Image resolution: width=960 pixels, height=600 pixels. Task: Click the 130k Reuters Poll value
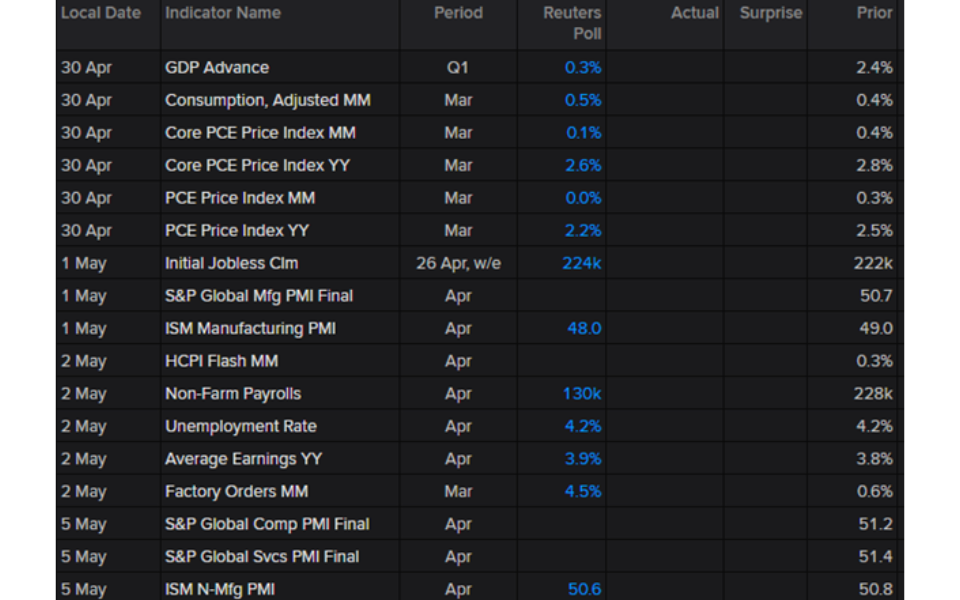click(582, 394)
